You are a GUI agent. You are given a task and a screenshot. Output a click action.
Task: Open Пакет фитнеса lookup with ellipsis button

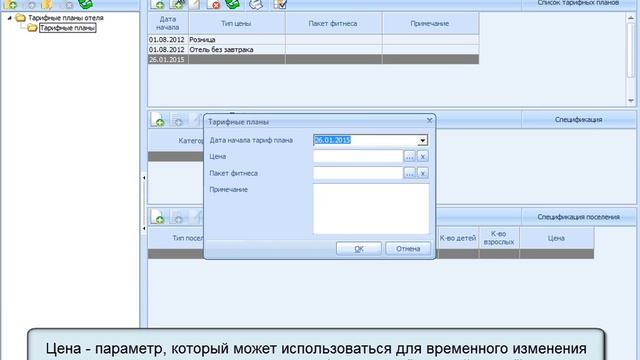[409, 173]
